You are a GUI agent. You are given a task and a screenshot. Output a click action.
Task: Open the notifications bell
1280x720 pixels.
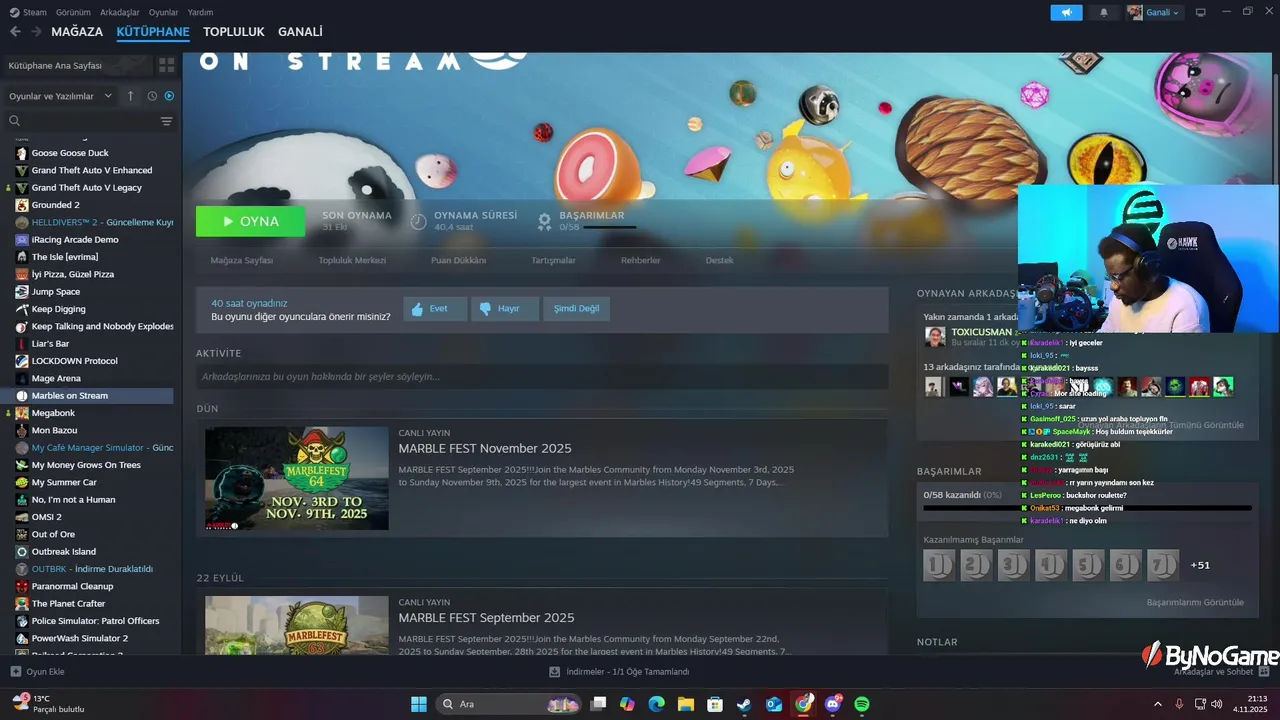click(x=1104, y=12)
